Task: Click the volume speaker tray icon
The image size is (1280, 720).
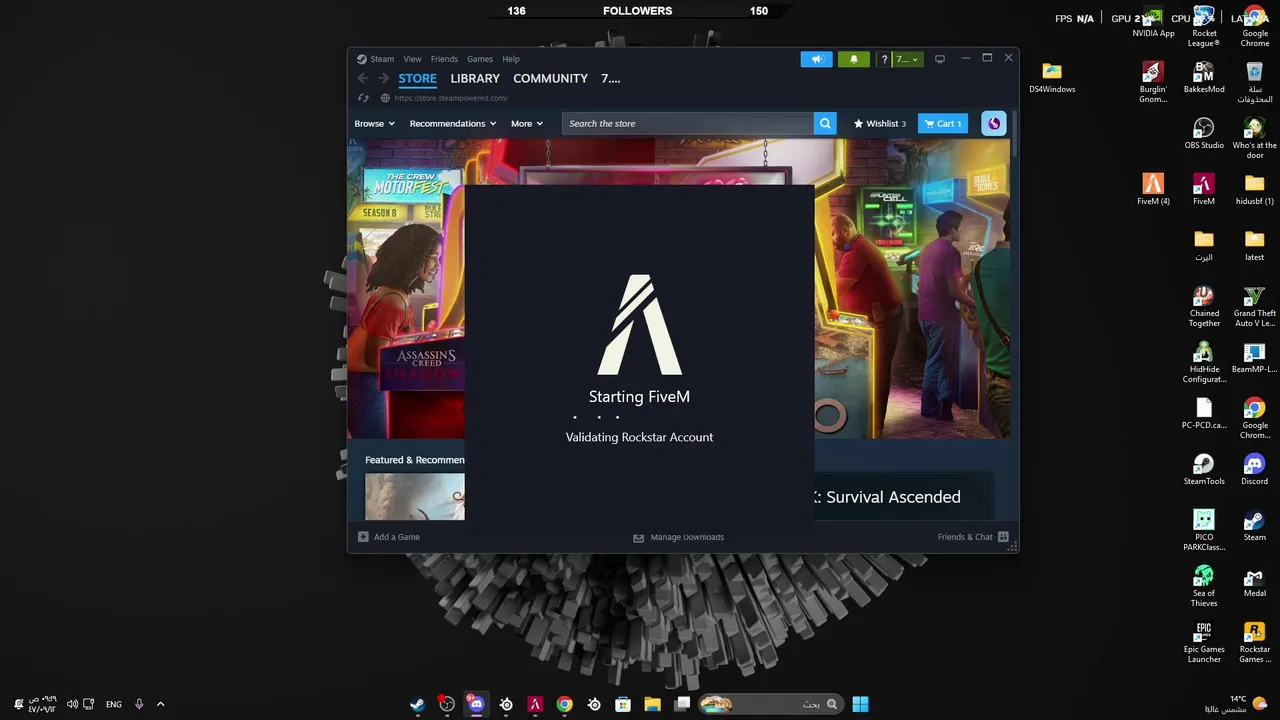Action: coord(72,704)
